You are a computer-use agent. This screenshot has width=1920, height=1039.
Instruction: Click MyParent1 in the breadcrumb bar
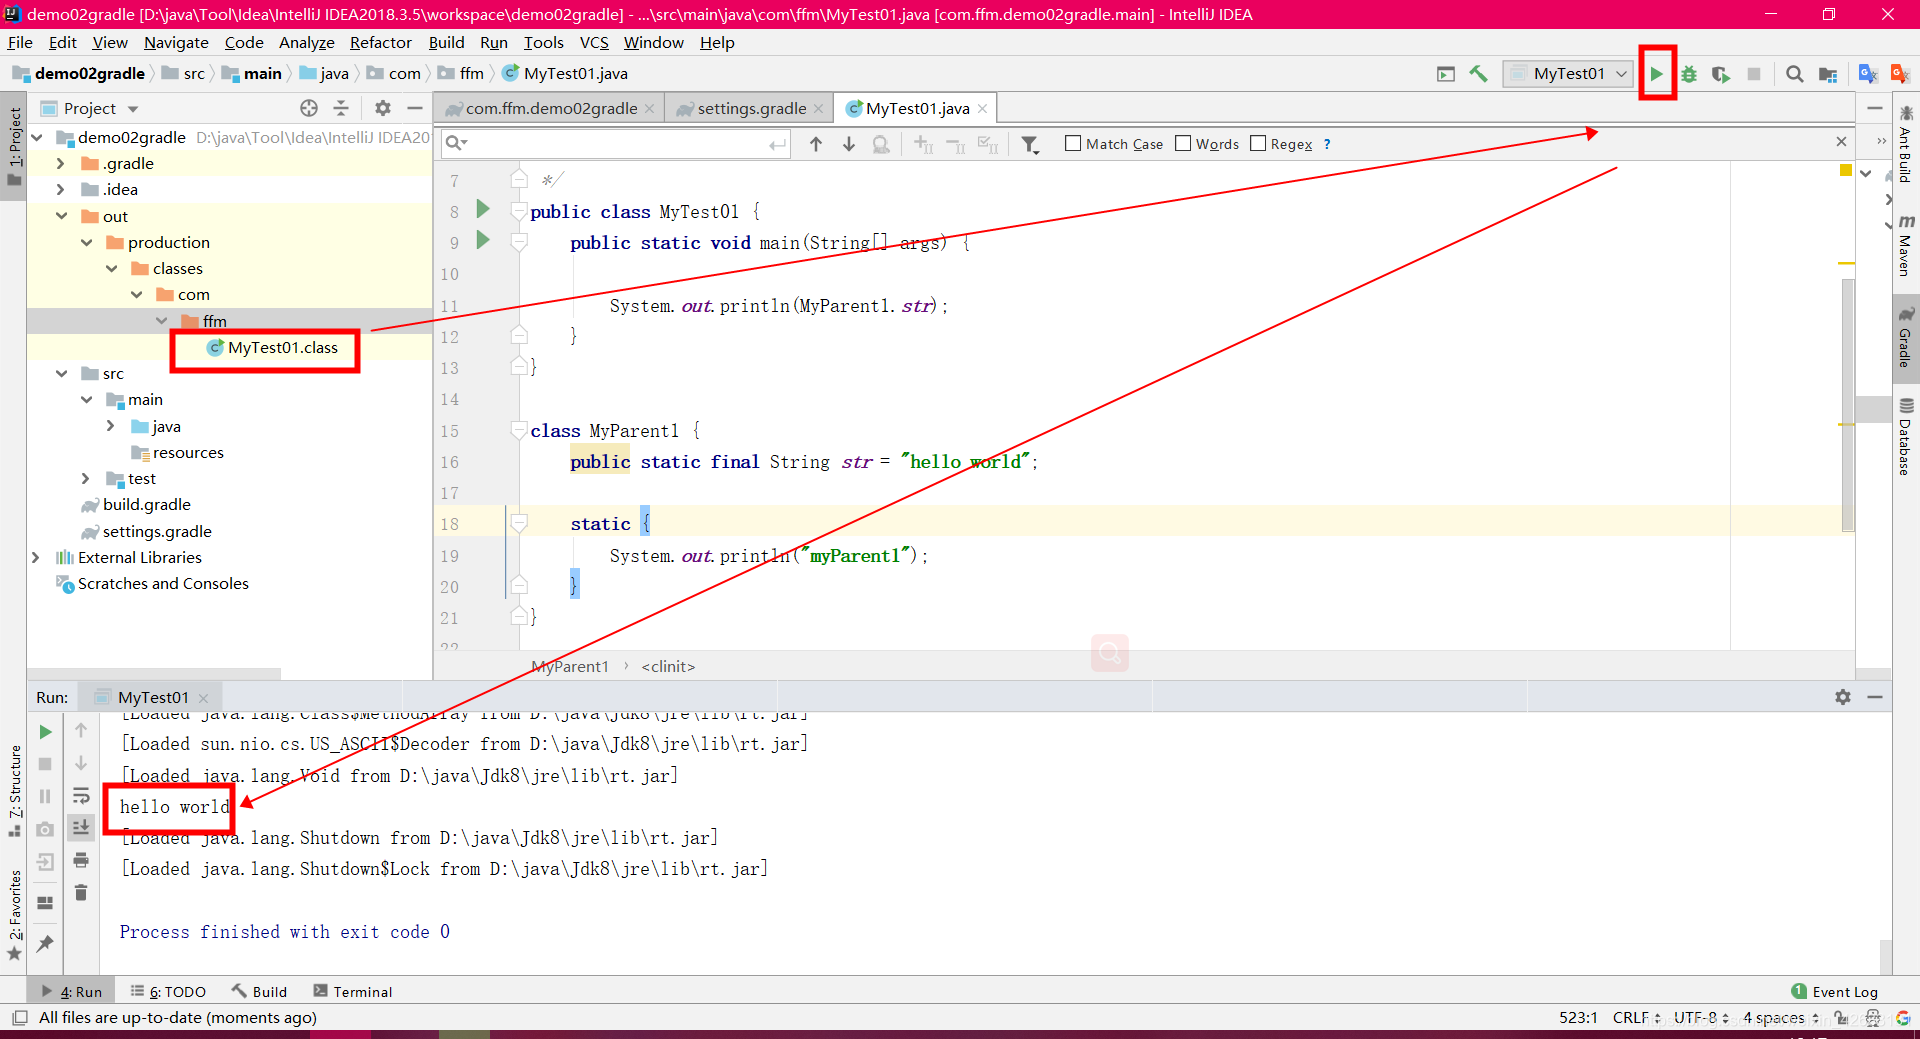(570, 666)
